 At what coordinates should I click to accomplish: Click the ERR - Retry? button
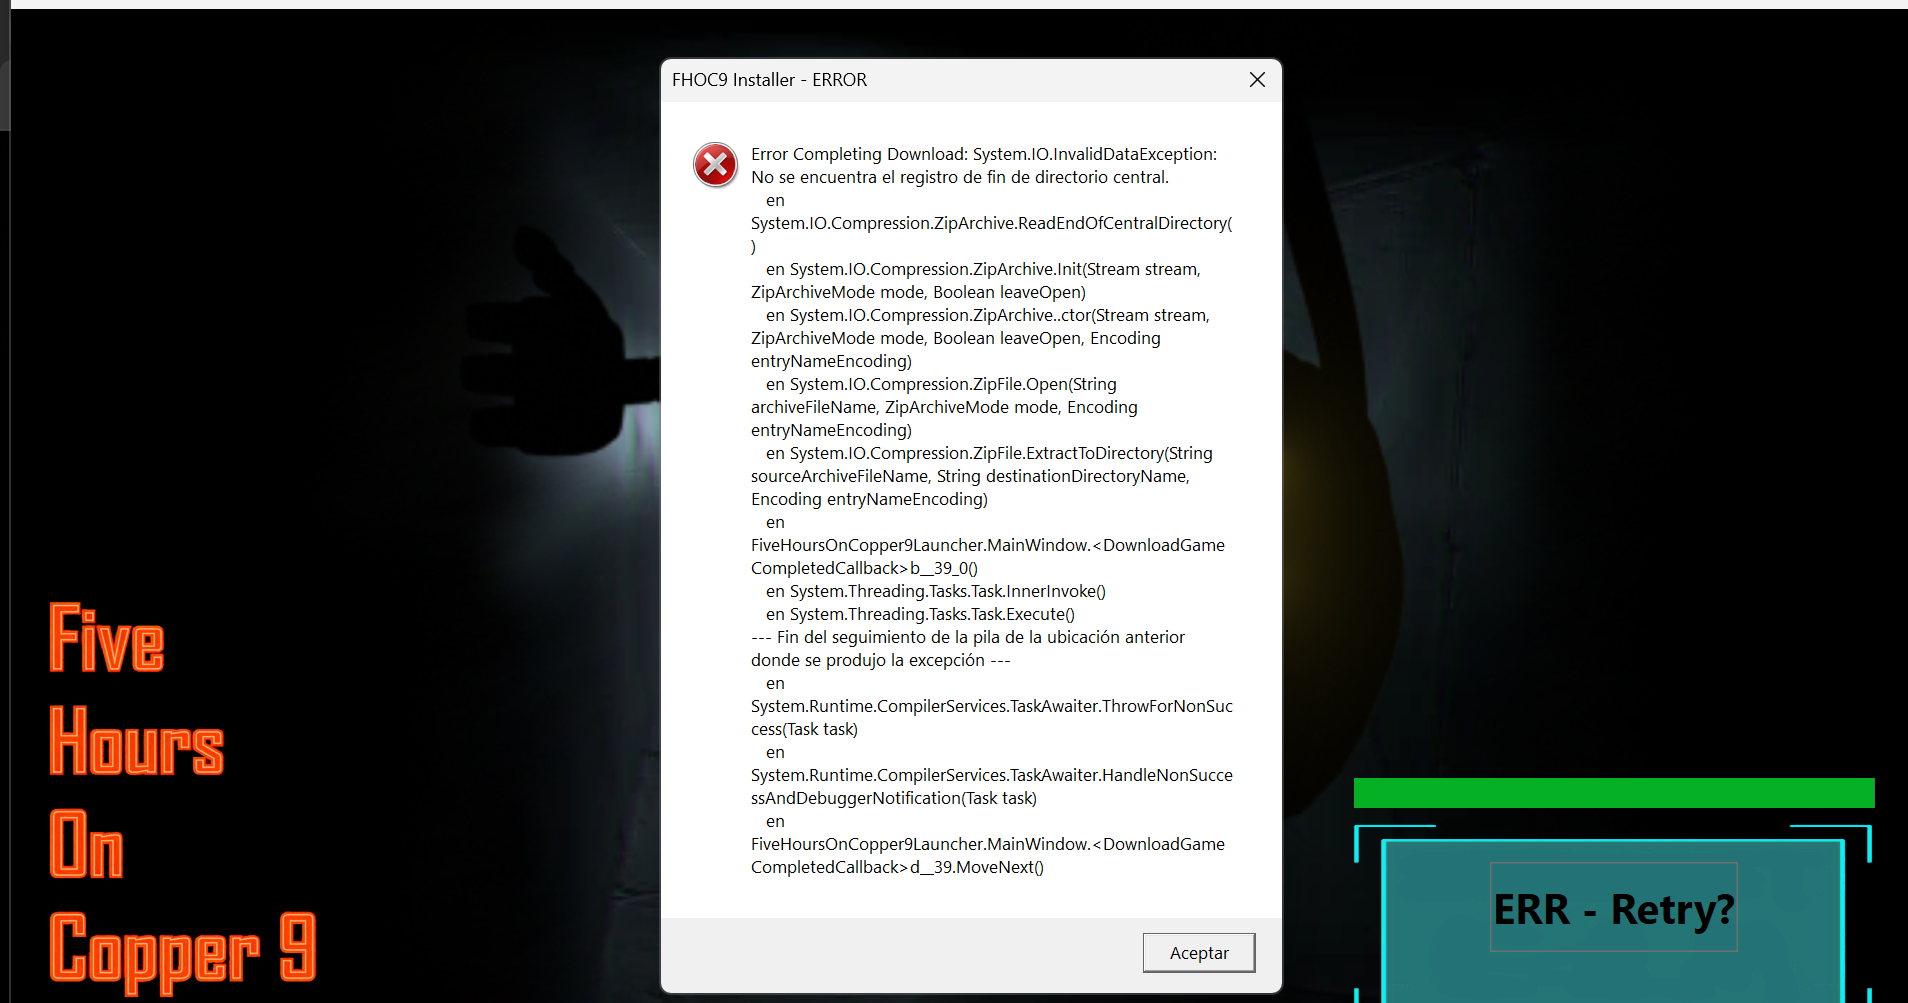[1613, 908]
